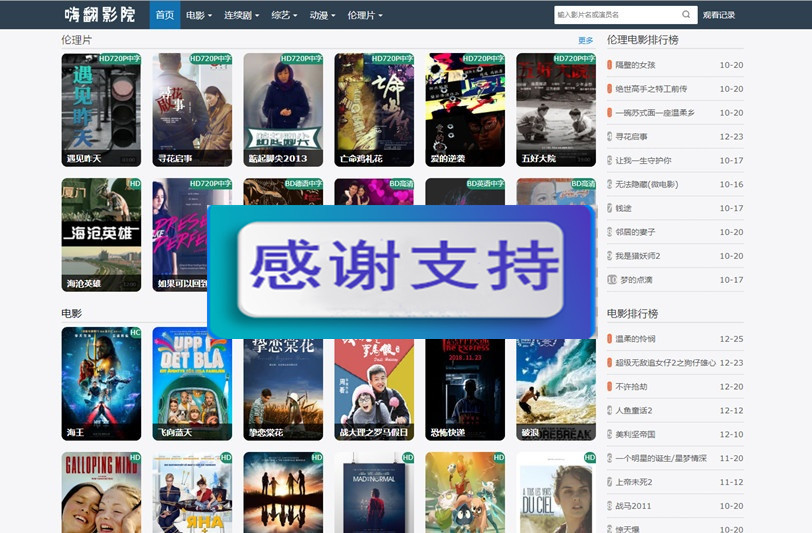Click 温柔的怜悯 in movie ranking
812x533 pixels.
coord(635,339)
